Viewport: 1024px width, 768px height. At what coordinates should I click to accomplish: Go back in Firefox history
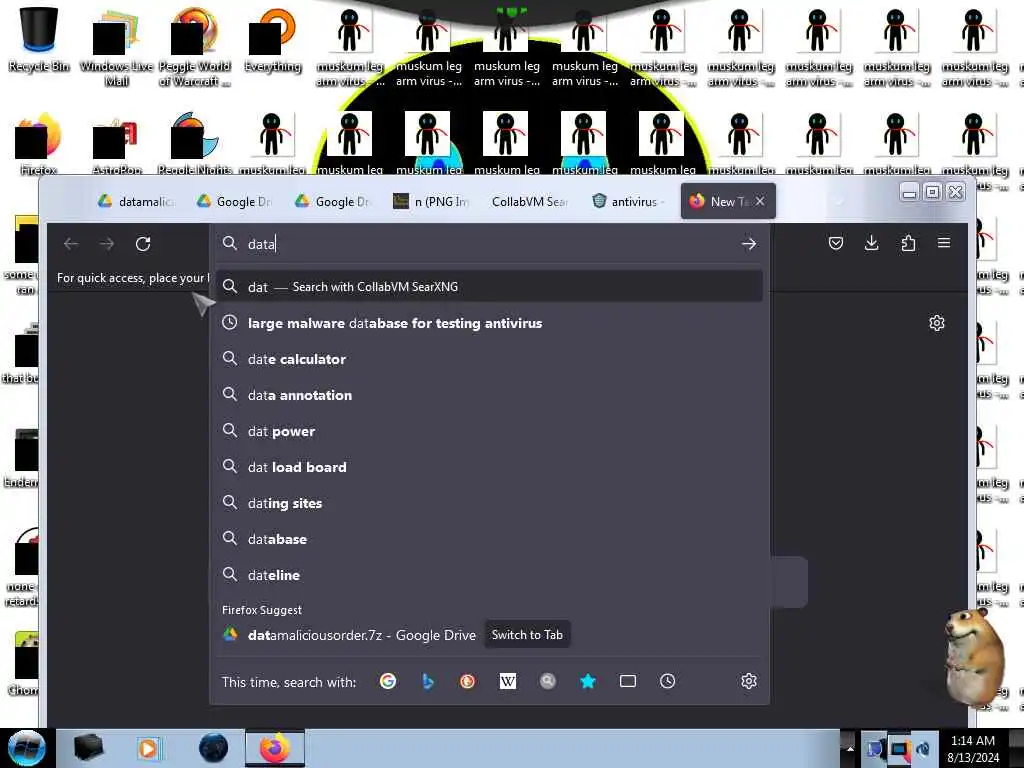(71, 244)
